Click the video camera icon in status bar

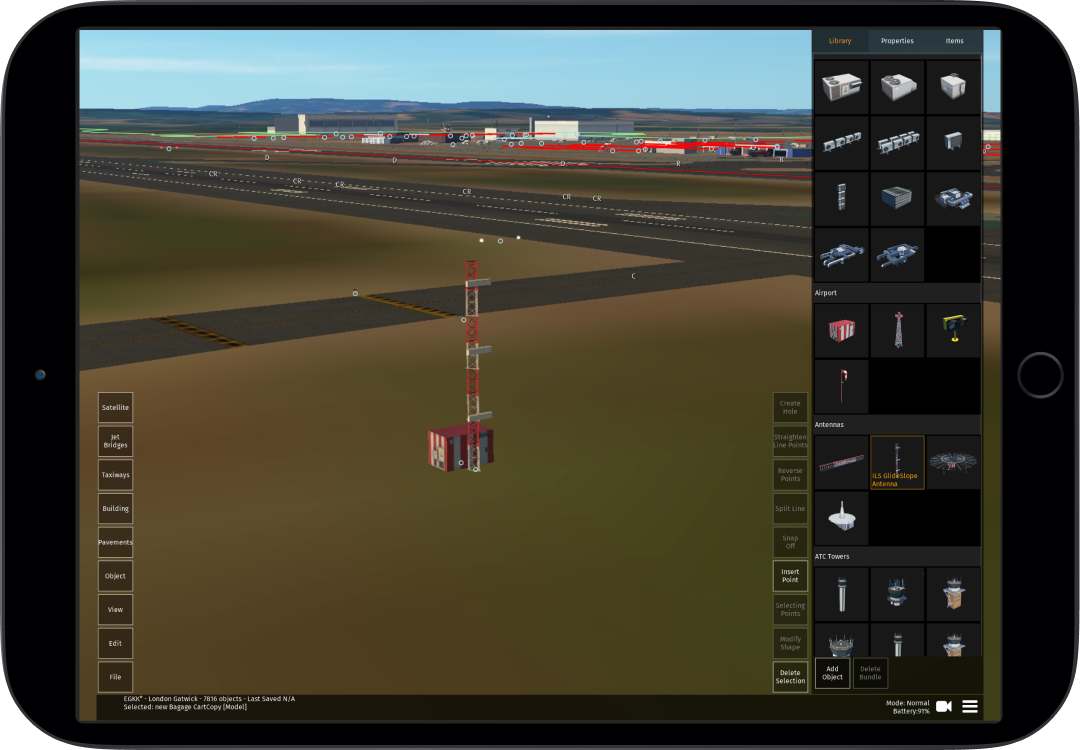(x=944, y=706)
